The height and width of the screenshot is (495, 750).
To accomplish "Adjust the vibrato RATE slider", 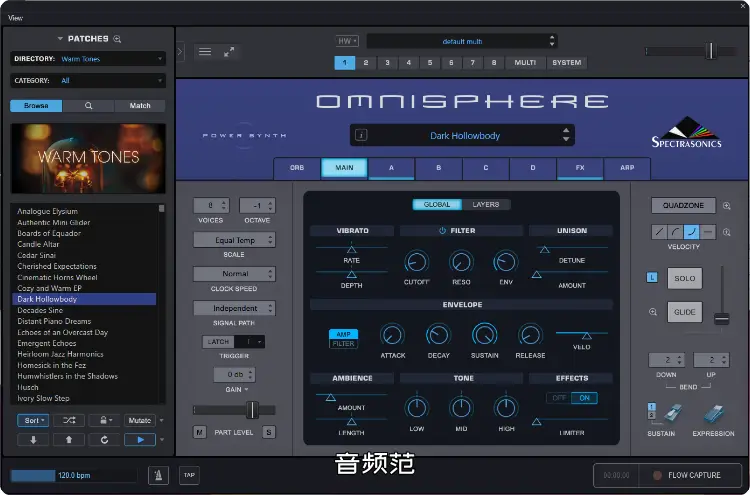I will pyautogui.click(x=352, y=249).
